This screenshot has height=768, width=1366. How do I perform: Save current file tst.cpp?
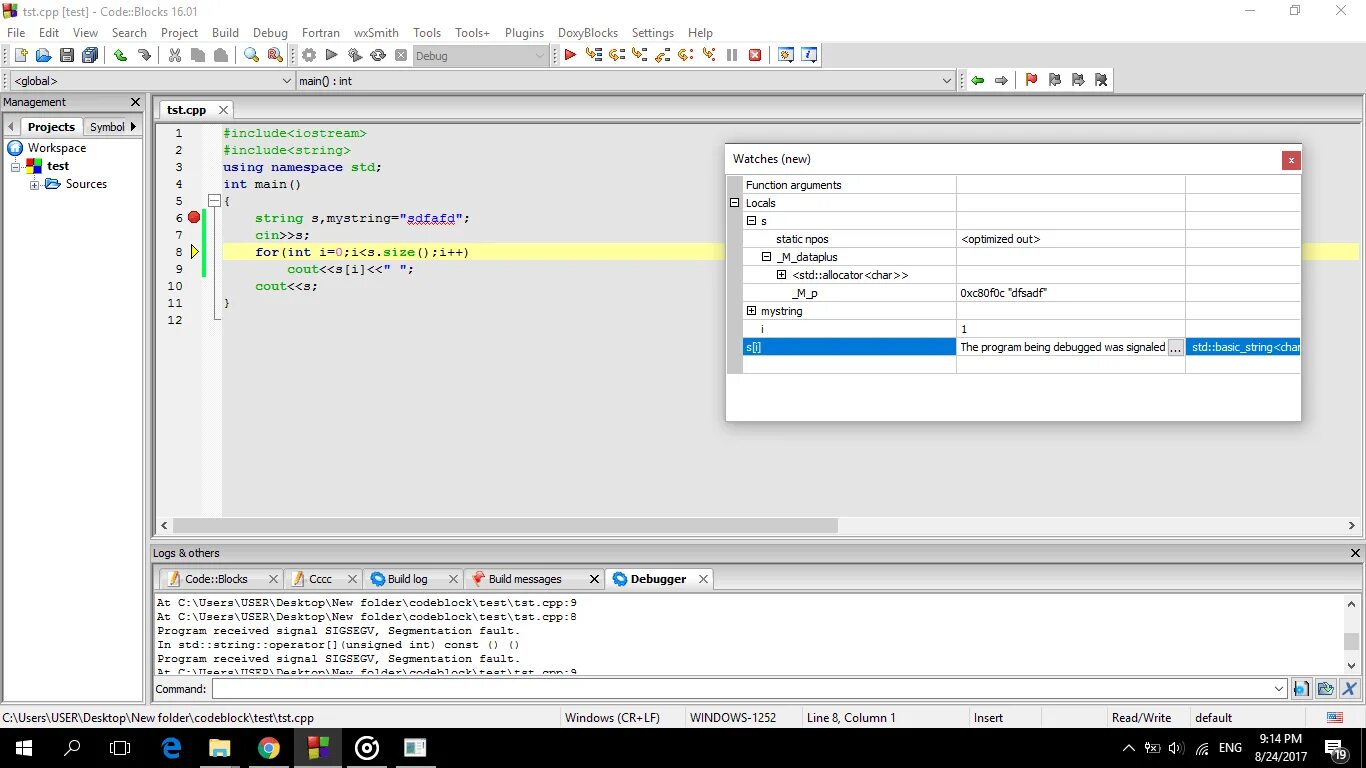pyautogui.click(x=67, y=56)
